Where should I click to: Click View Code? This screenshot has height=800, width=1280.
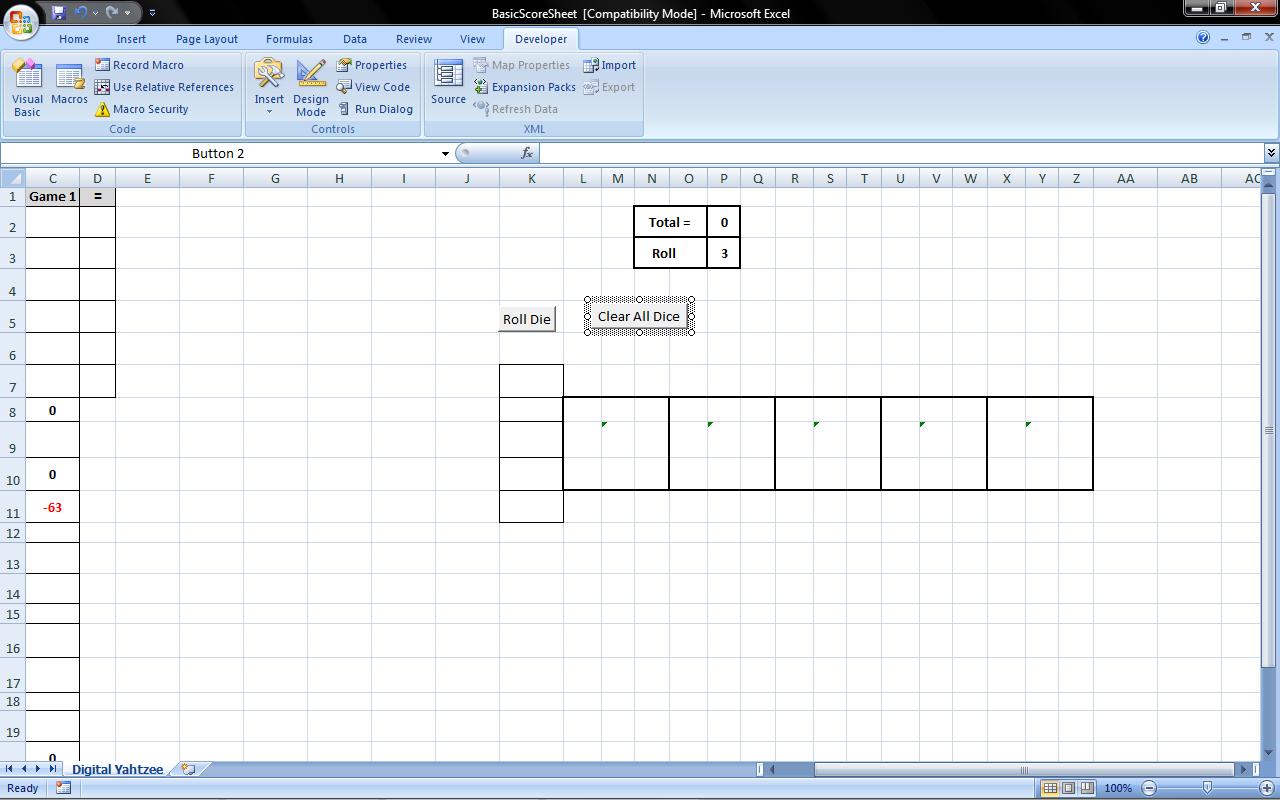tap(373, 87)
